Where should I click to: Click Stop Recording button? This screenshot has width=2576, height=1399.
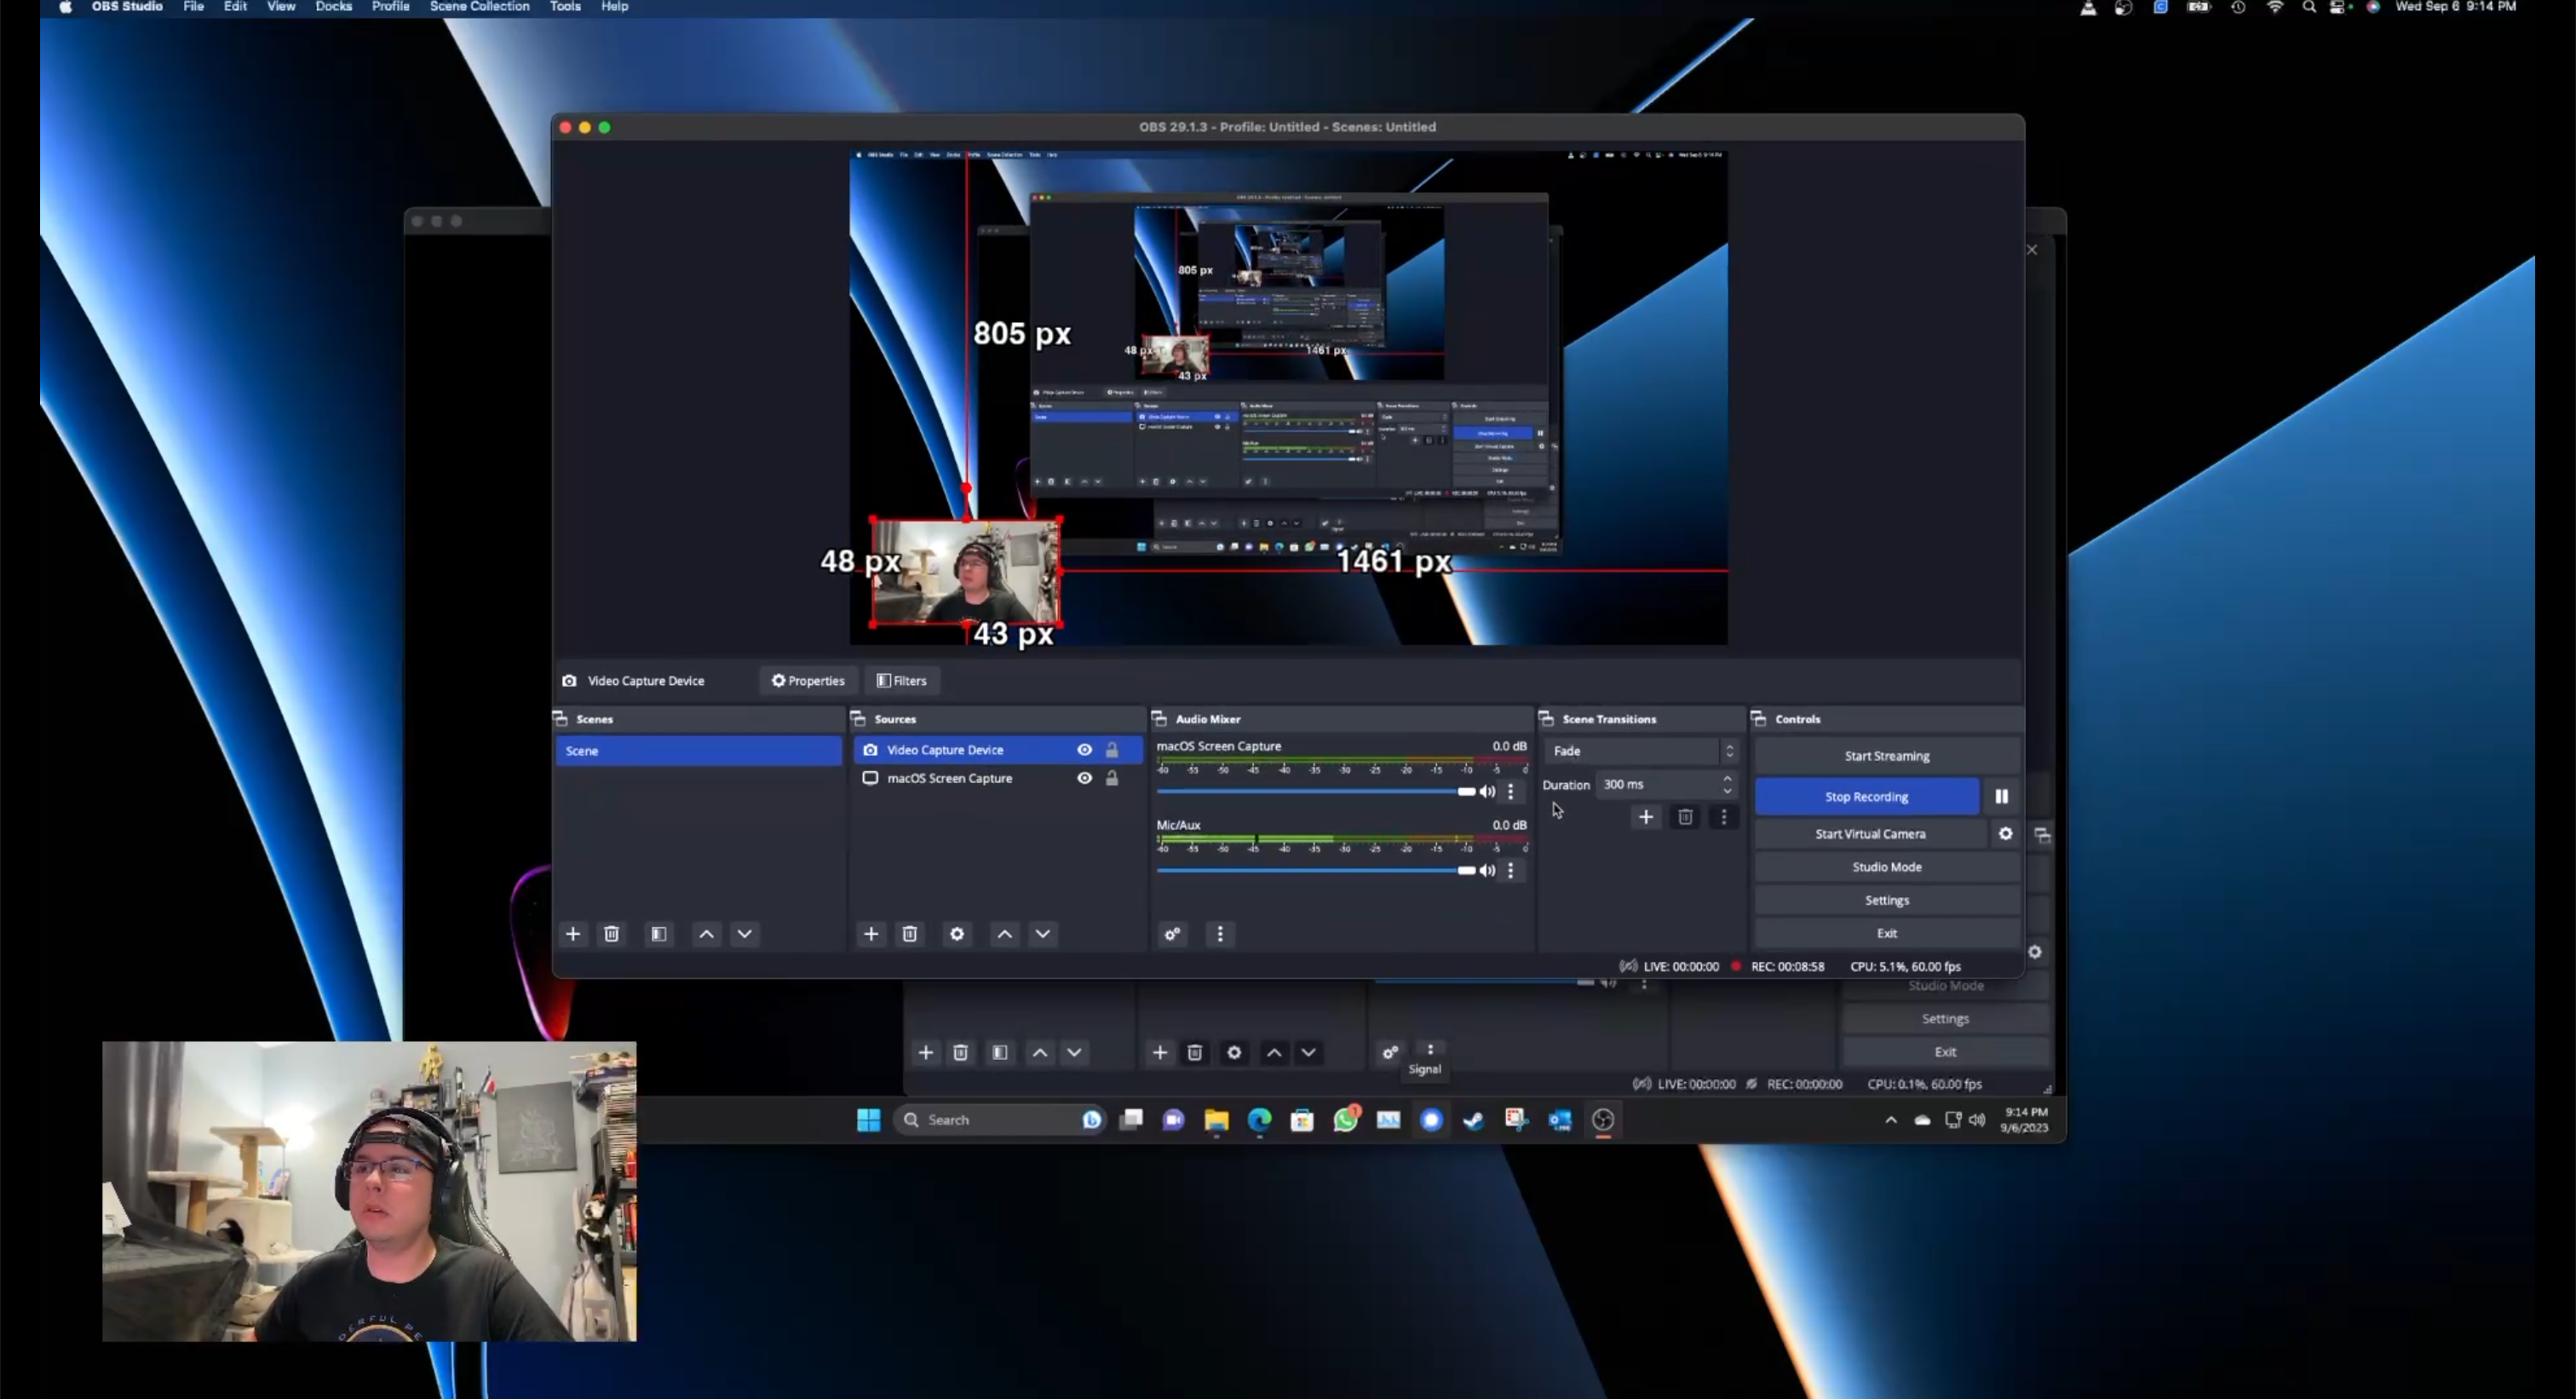pos(1866,796)
